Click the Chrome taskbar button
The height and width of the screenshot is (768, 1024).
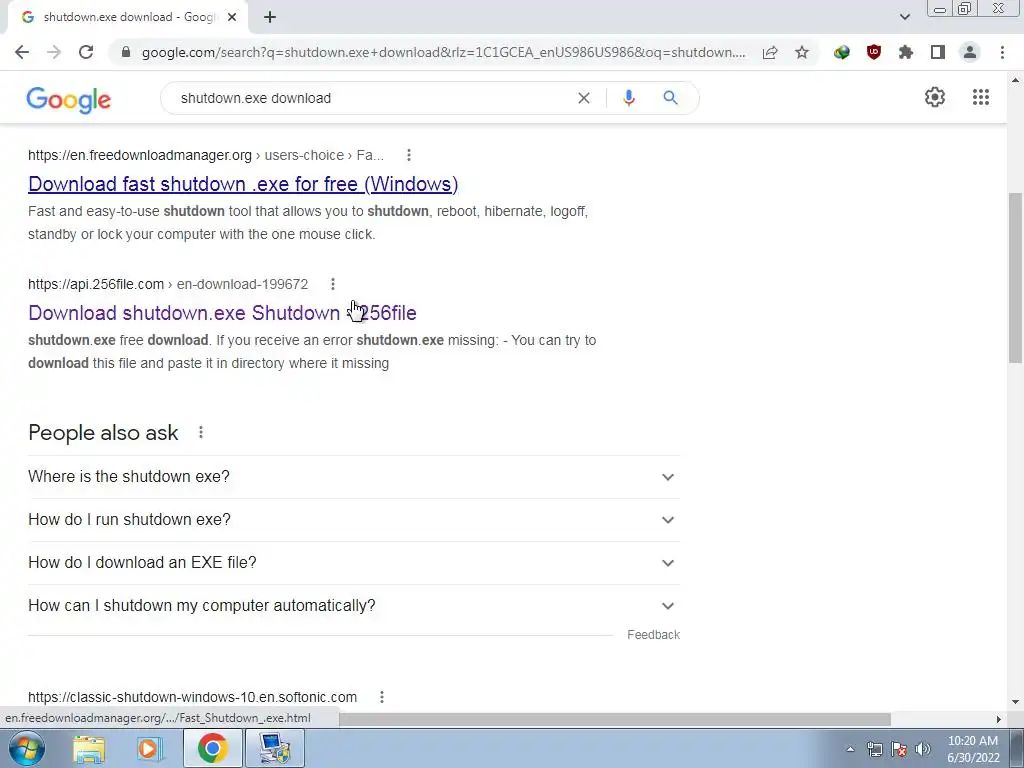pyautogui.click(x=212, y=748)
